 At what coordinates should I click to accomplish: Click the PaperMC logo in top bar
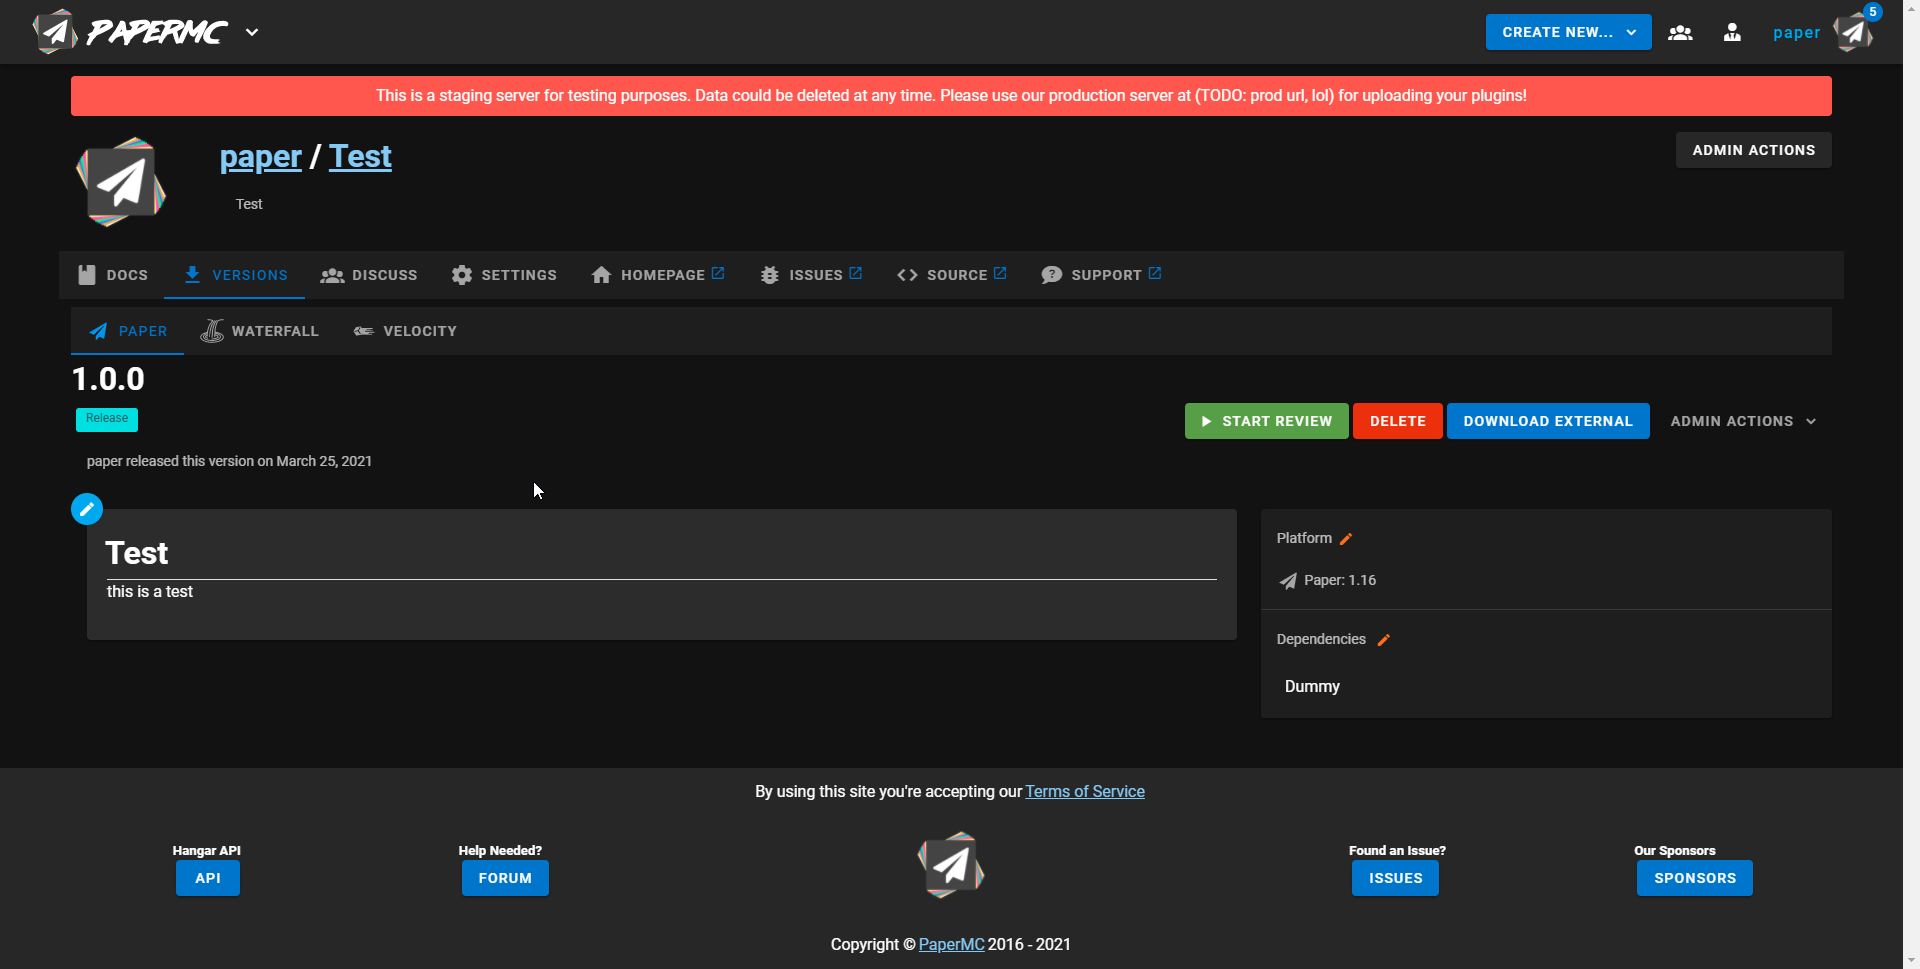tap(130, 32)
